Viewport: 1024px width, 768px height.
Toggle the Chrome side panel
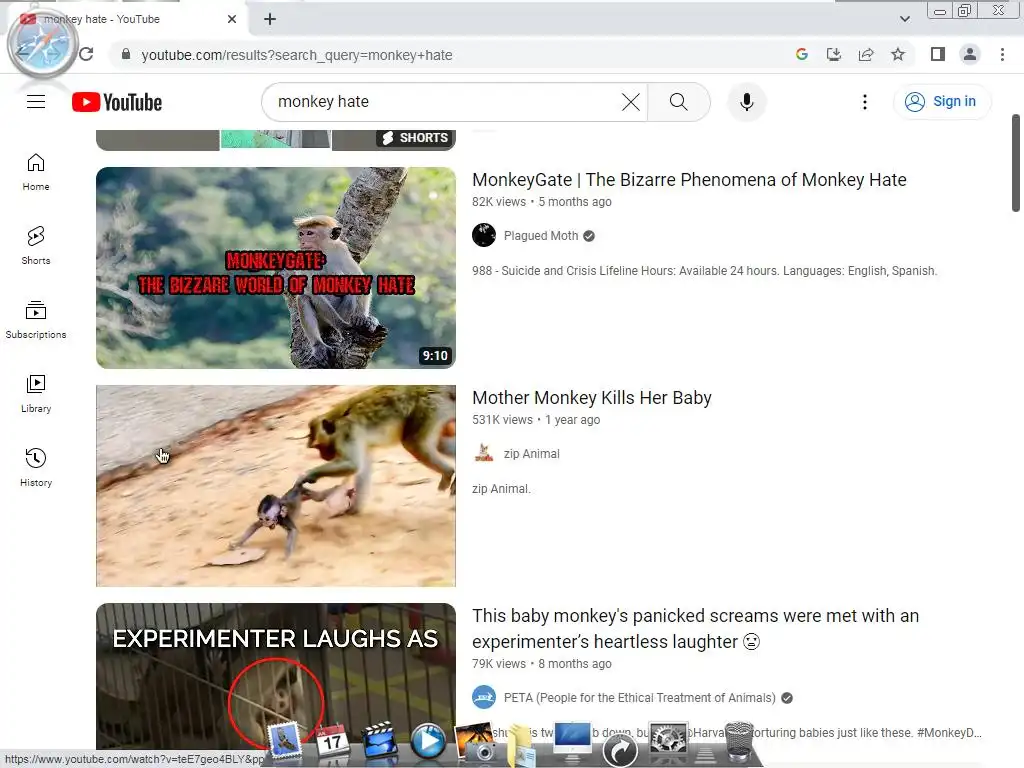(938, 54)
